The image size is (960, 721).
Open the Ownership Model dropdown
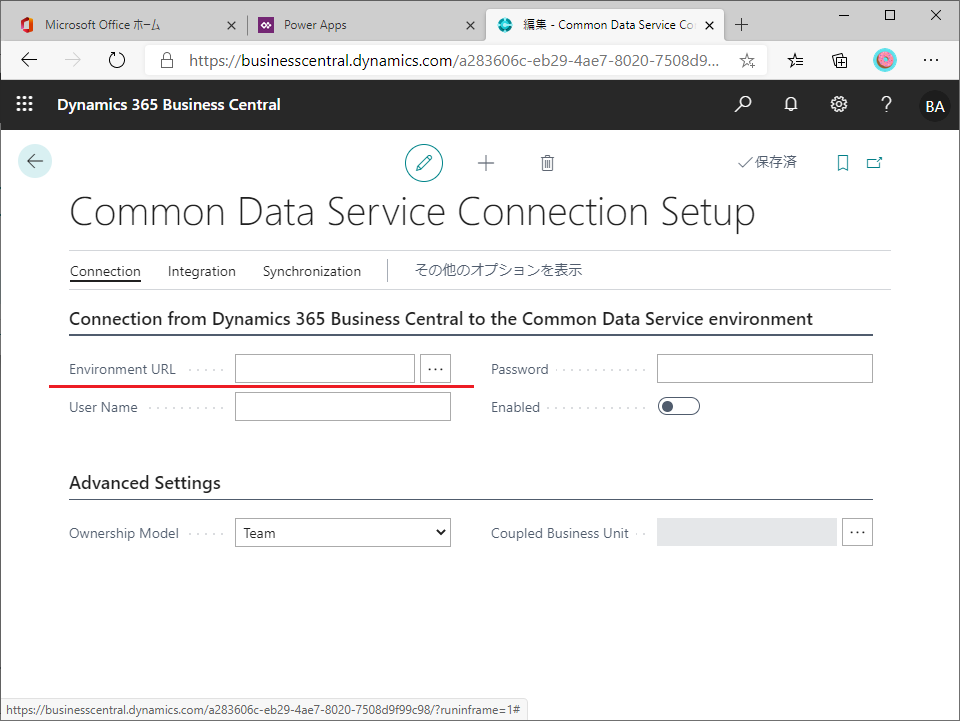[x=343, y=532]
